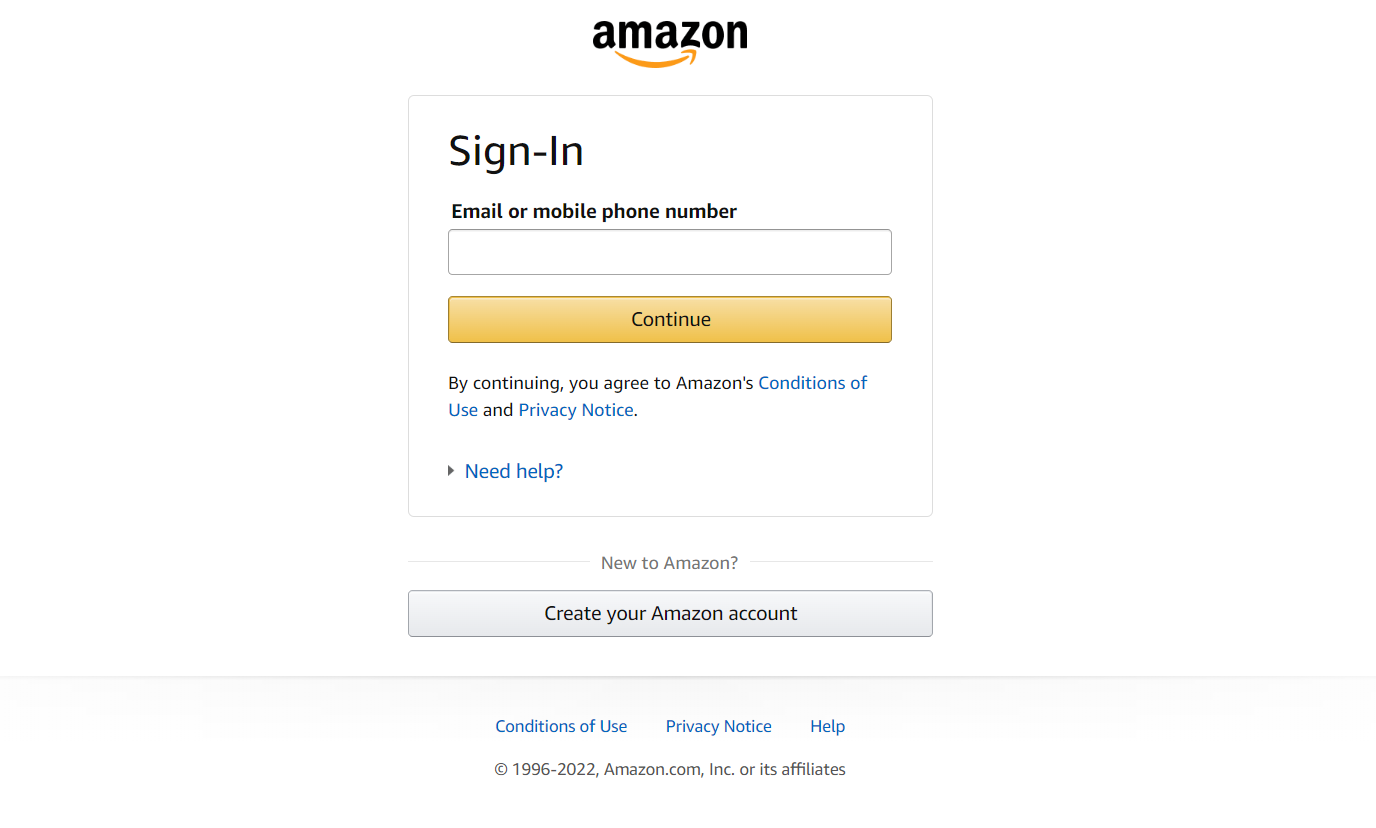Open the footer Help link
The width and height of the screenshot is (1376, 828).
(827, 726)
